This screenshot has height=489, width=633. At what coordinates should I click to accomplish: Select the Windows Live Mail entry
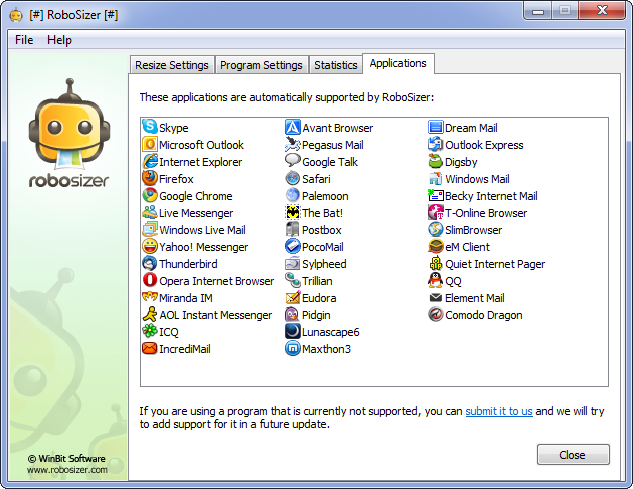pos(201,230)
